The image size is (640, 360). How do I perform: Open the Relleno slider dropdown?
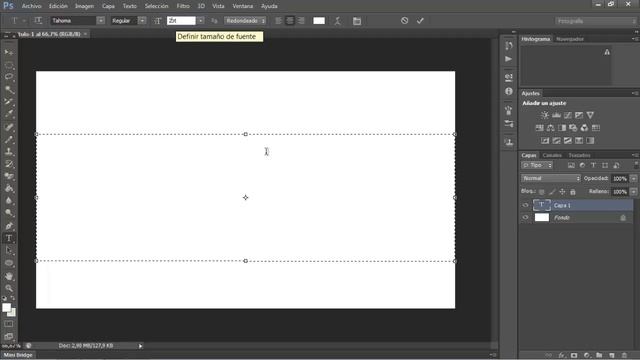click(633, 191)
